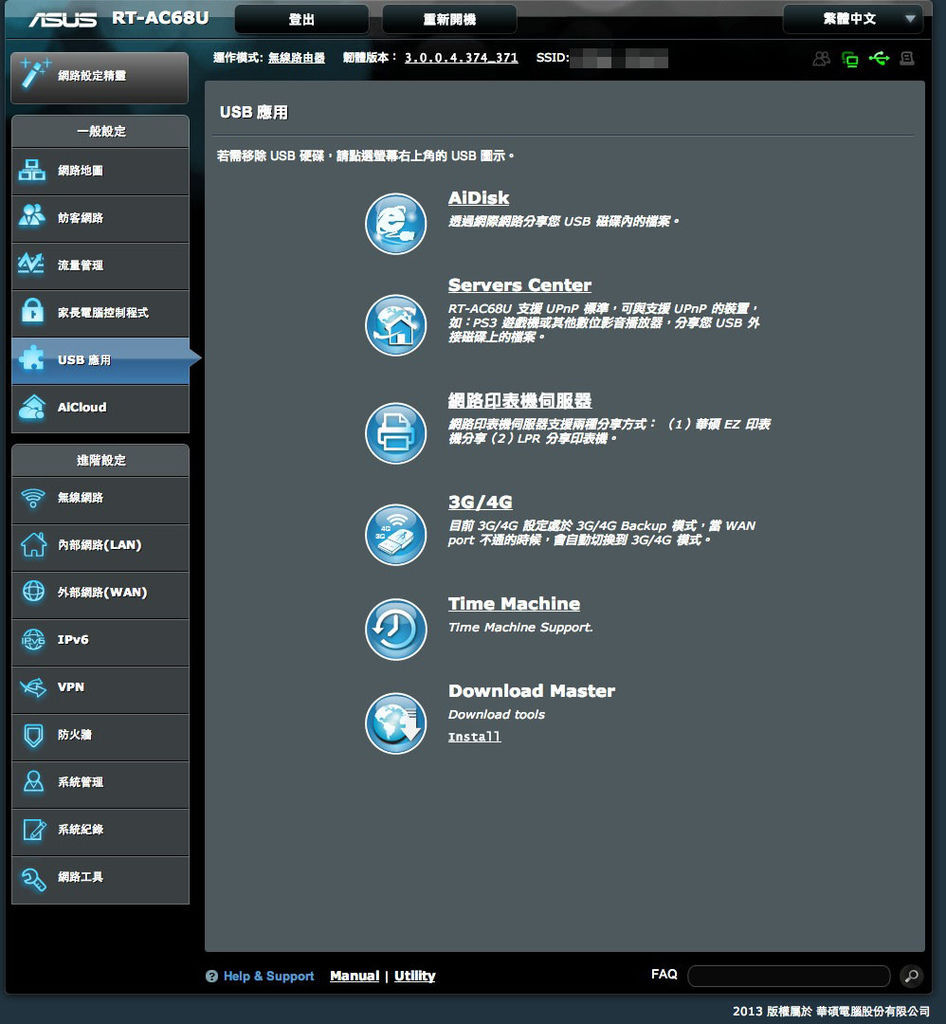Click the AiDisk globe icon
This screenshot has height=1024, width=946.
click(x=396, y=224)
